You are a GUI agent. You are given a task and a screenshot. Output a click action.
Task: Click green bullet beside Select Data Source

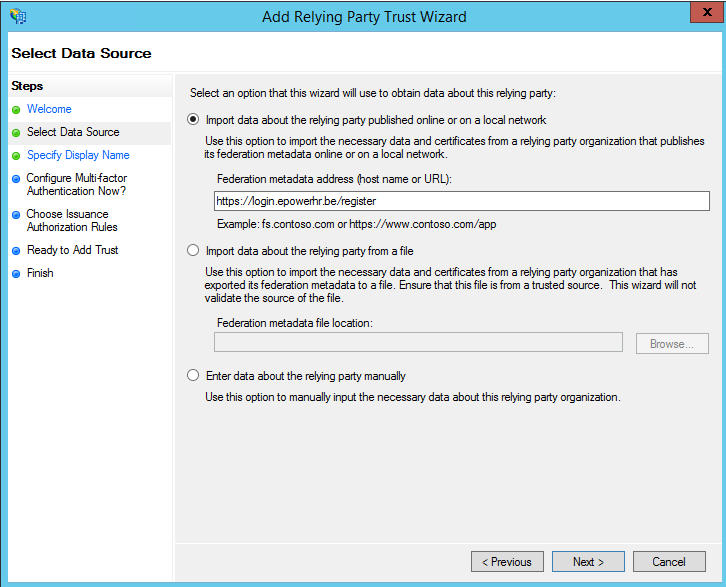16,133
